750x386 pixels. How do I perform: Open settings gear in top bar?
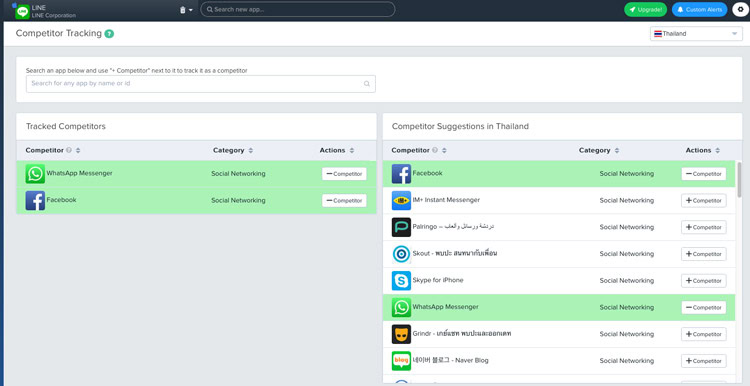tap(740, 10)
